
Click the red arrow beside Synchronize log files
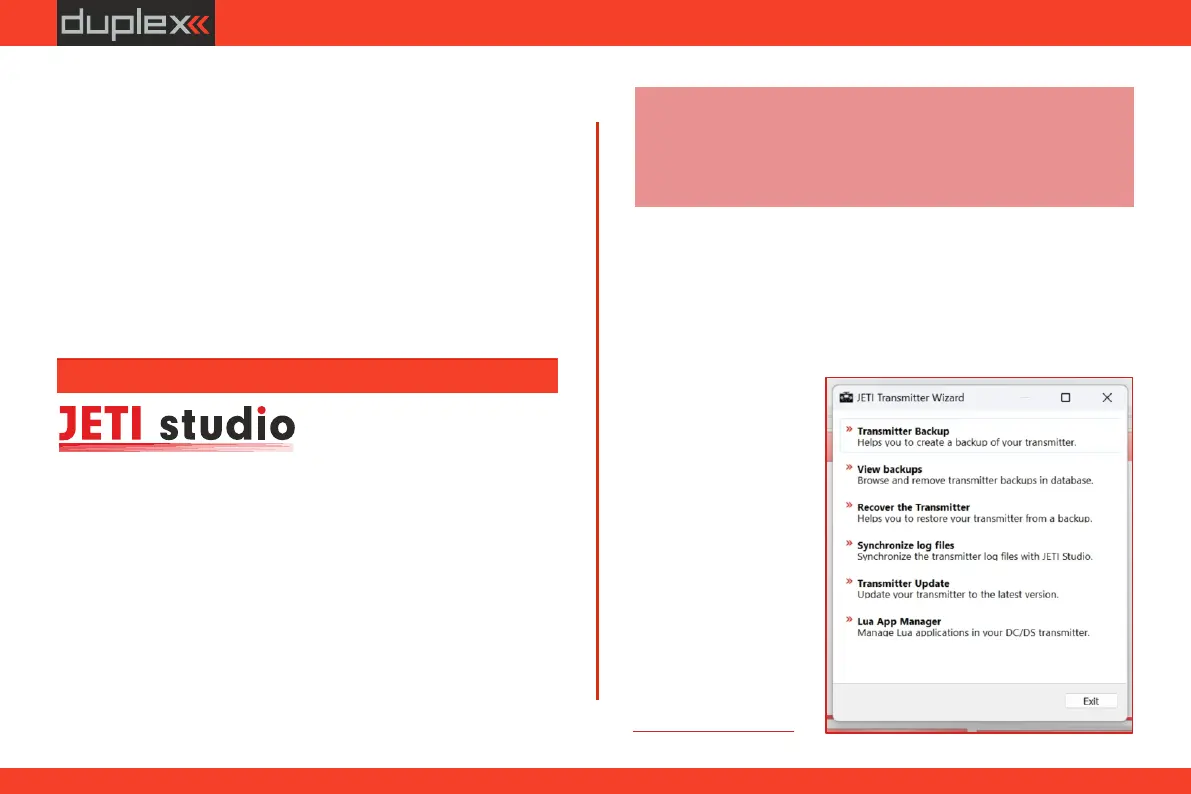click(848, 543)
